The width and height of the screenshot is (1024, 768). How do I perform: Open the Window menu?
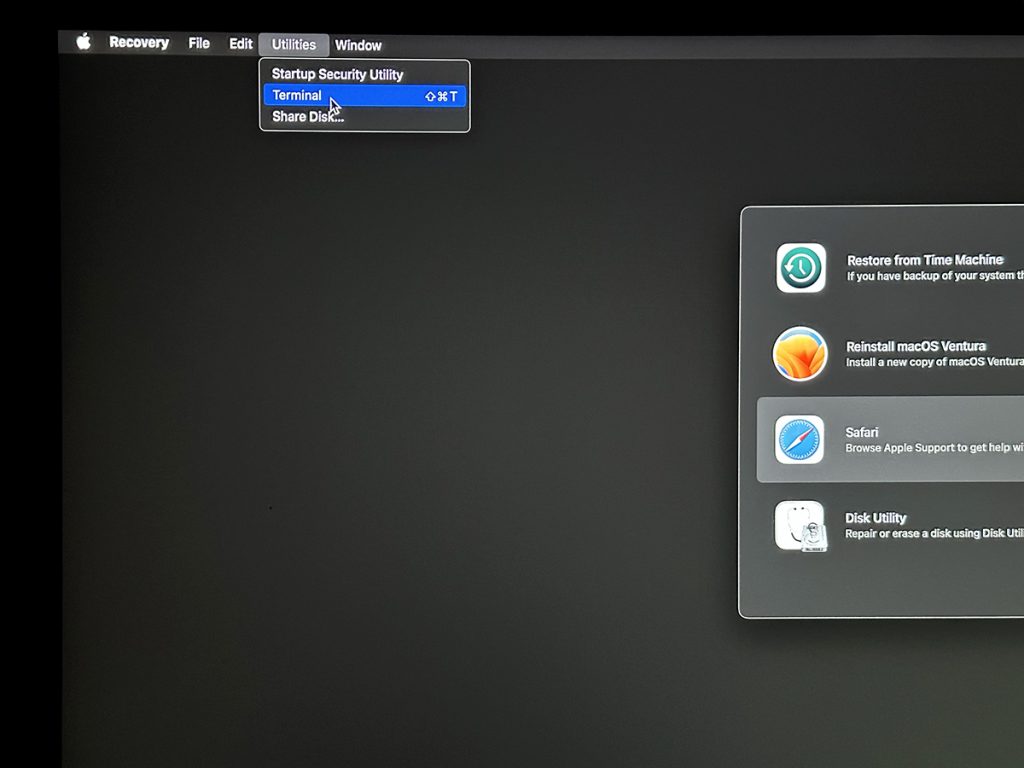click(358, 45)
